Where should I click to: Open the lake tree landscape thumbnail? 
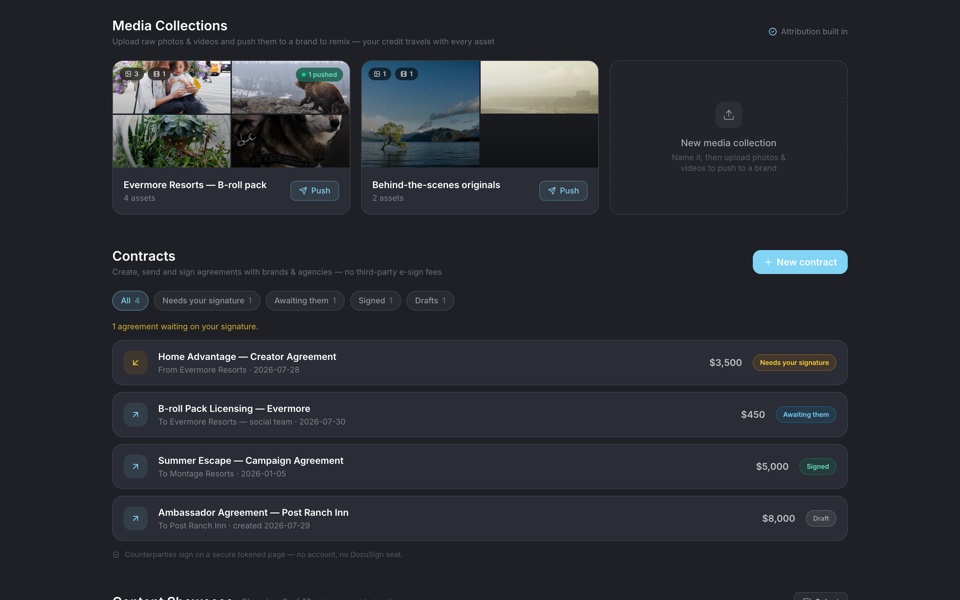click(421, 114)
